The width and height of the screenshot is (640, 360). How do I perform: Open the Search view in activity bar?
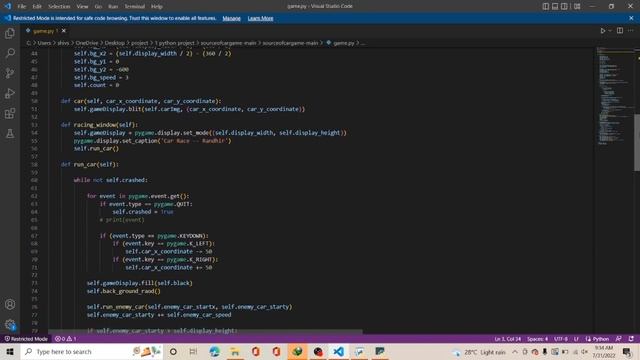[x=10, y=53]
